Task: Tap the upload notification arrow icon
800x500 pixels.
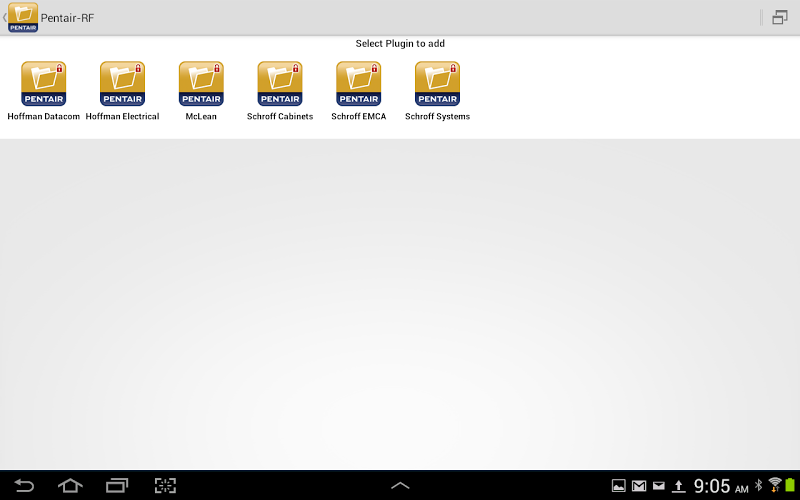Action: 679,486
